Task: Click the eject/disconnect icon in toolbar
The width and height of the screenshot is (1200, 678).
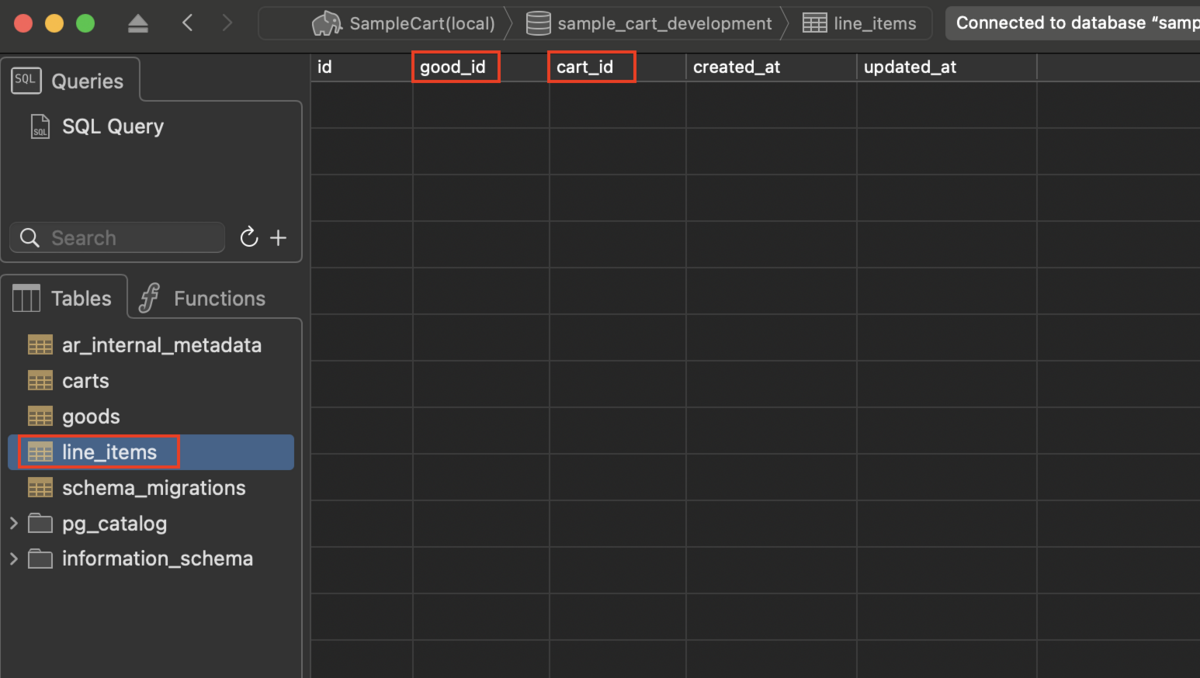Action: pyautogui.click(x=139, y=24)
